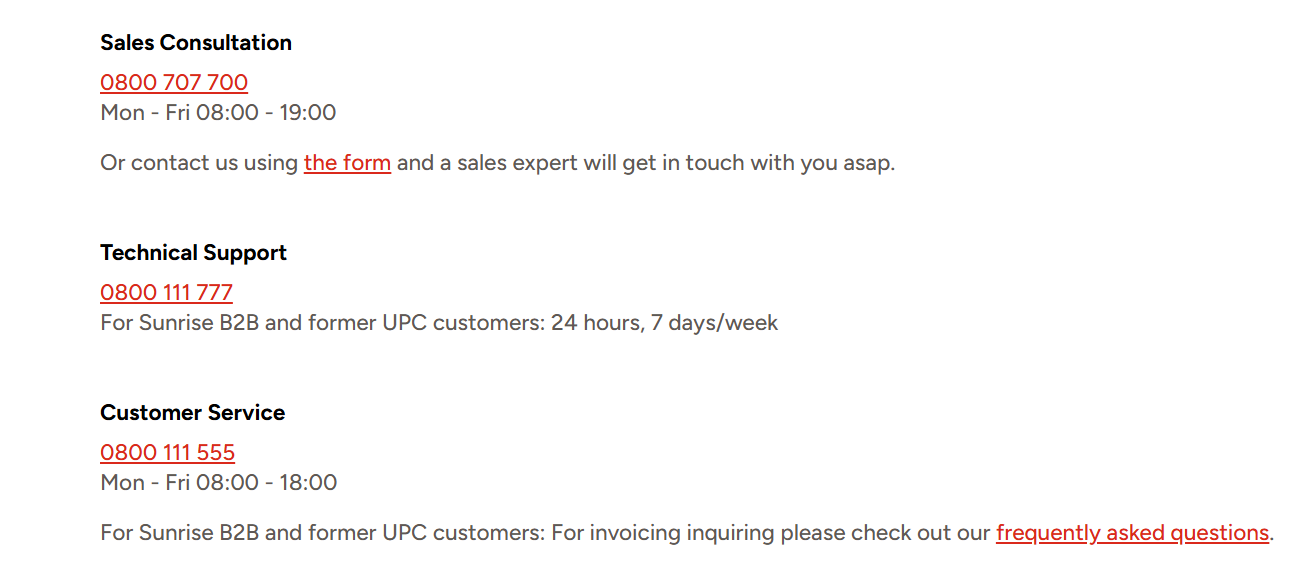Click Technical Support number 0800 111 777
Image resolution: width=1297 pixels, height=569 pixels.
coord(166,293)
